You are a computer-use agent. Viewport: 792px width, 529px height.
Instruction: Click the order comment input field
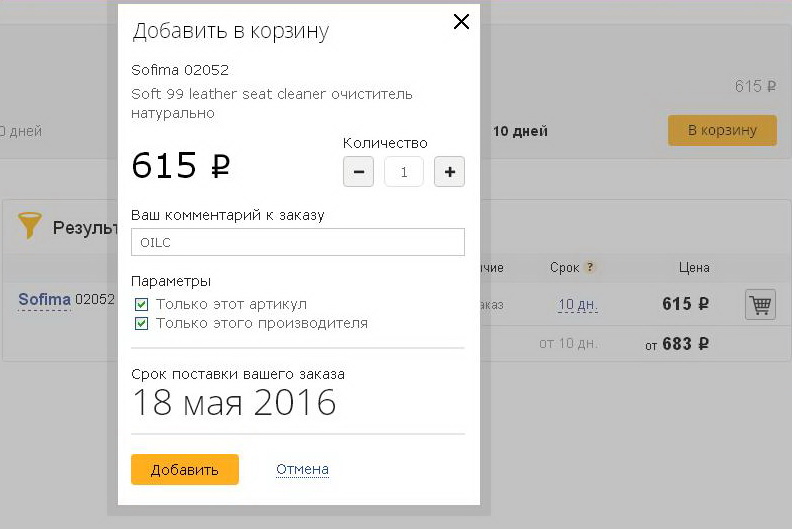298,243
